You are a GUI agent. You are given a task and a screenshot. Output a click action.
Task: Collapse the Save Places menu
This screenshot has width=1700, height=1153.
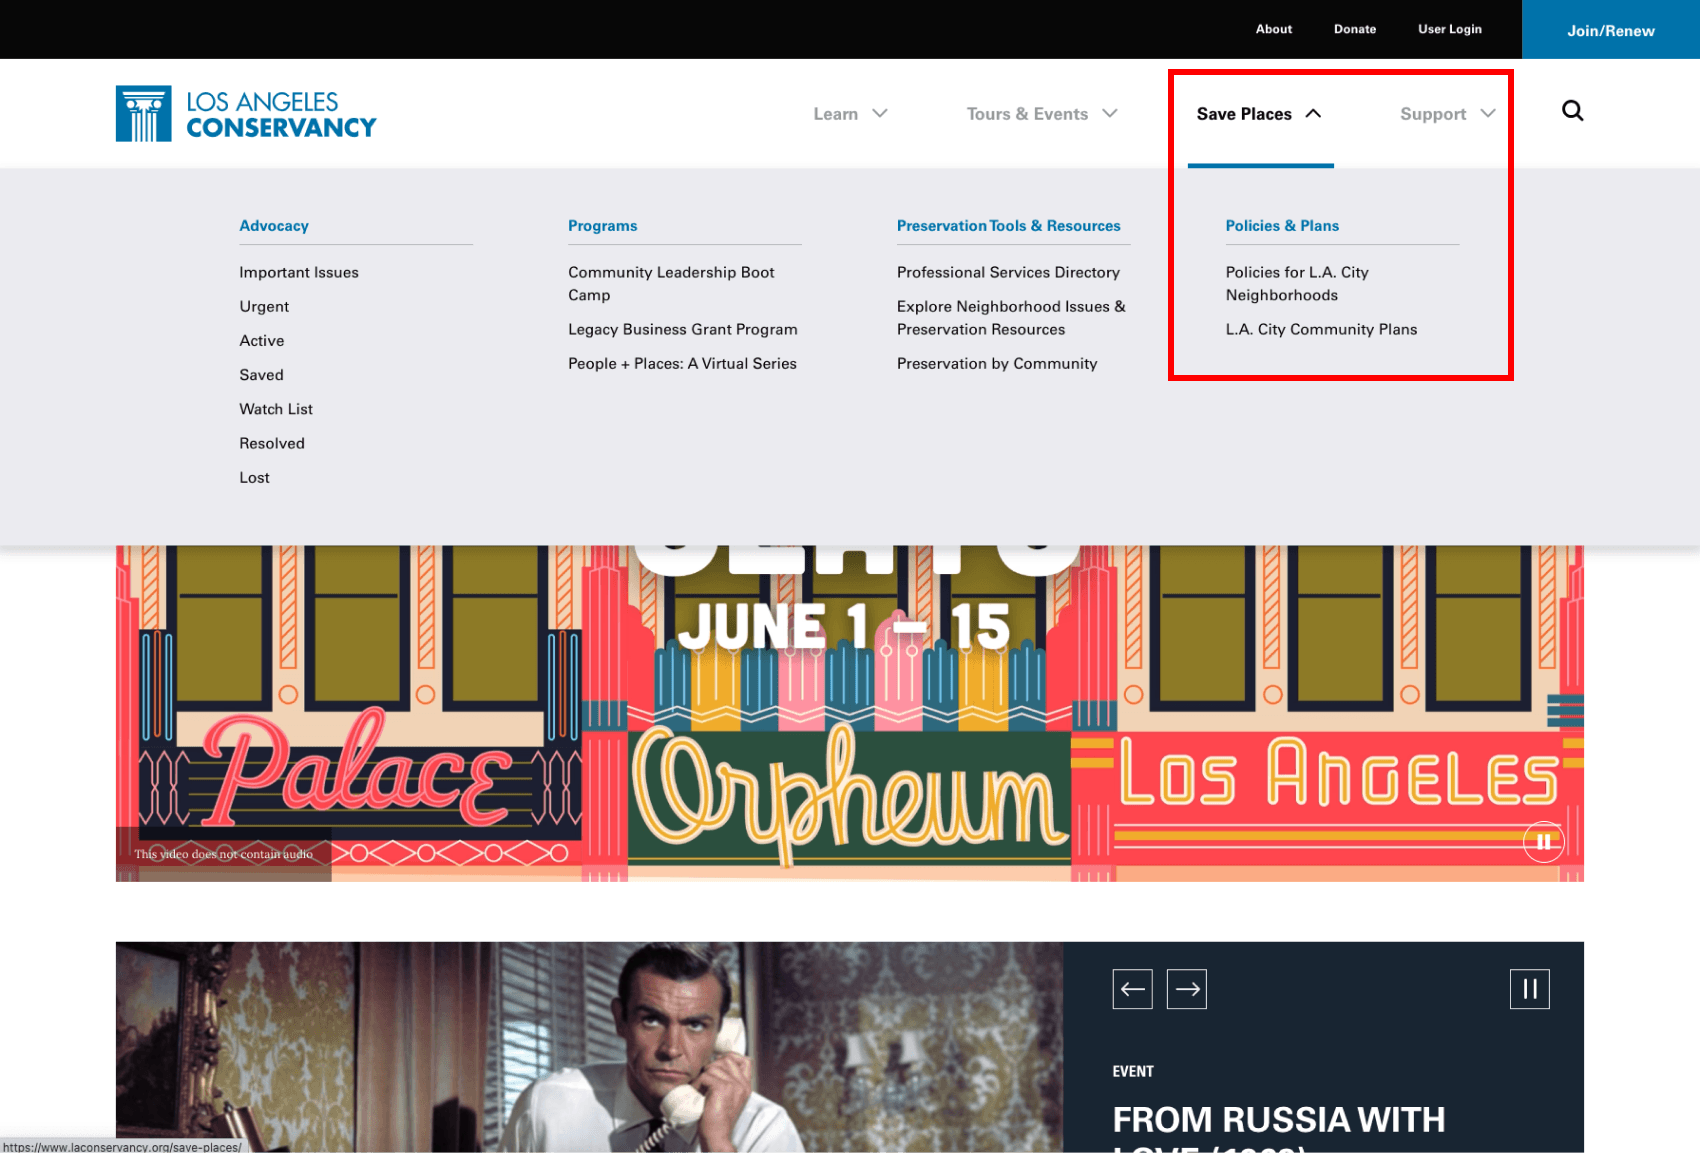click(x=1259, y=114)
